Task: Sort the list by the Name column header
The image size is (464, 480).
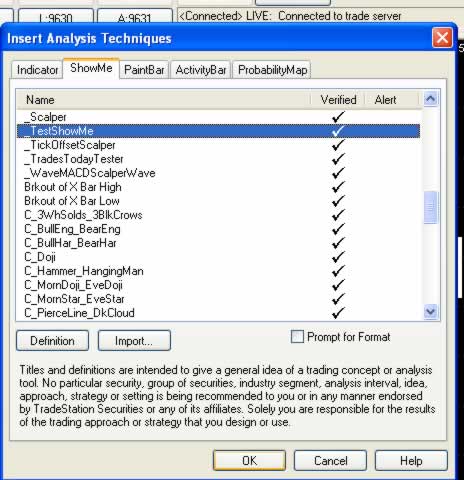Action: (163, 100)
